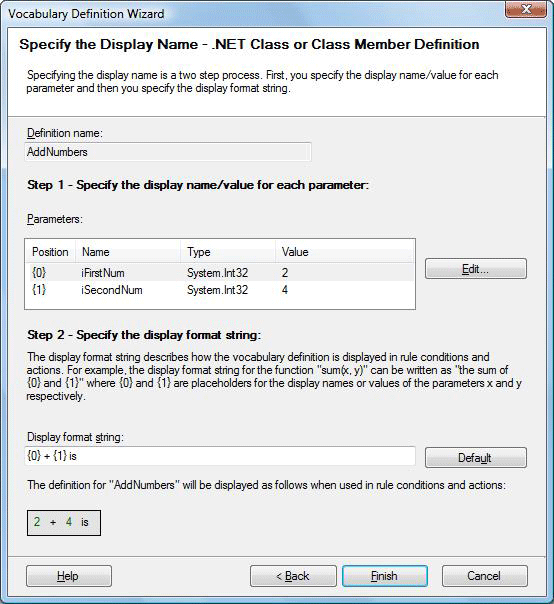Cancel the vocabulary definition wizard

coord(485,576)
